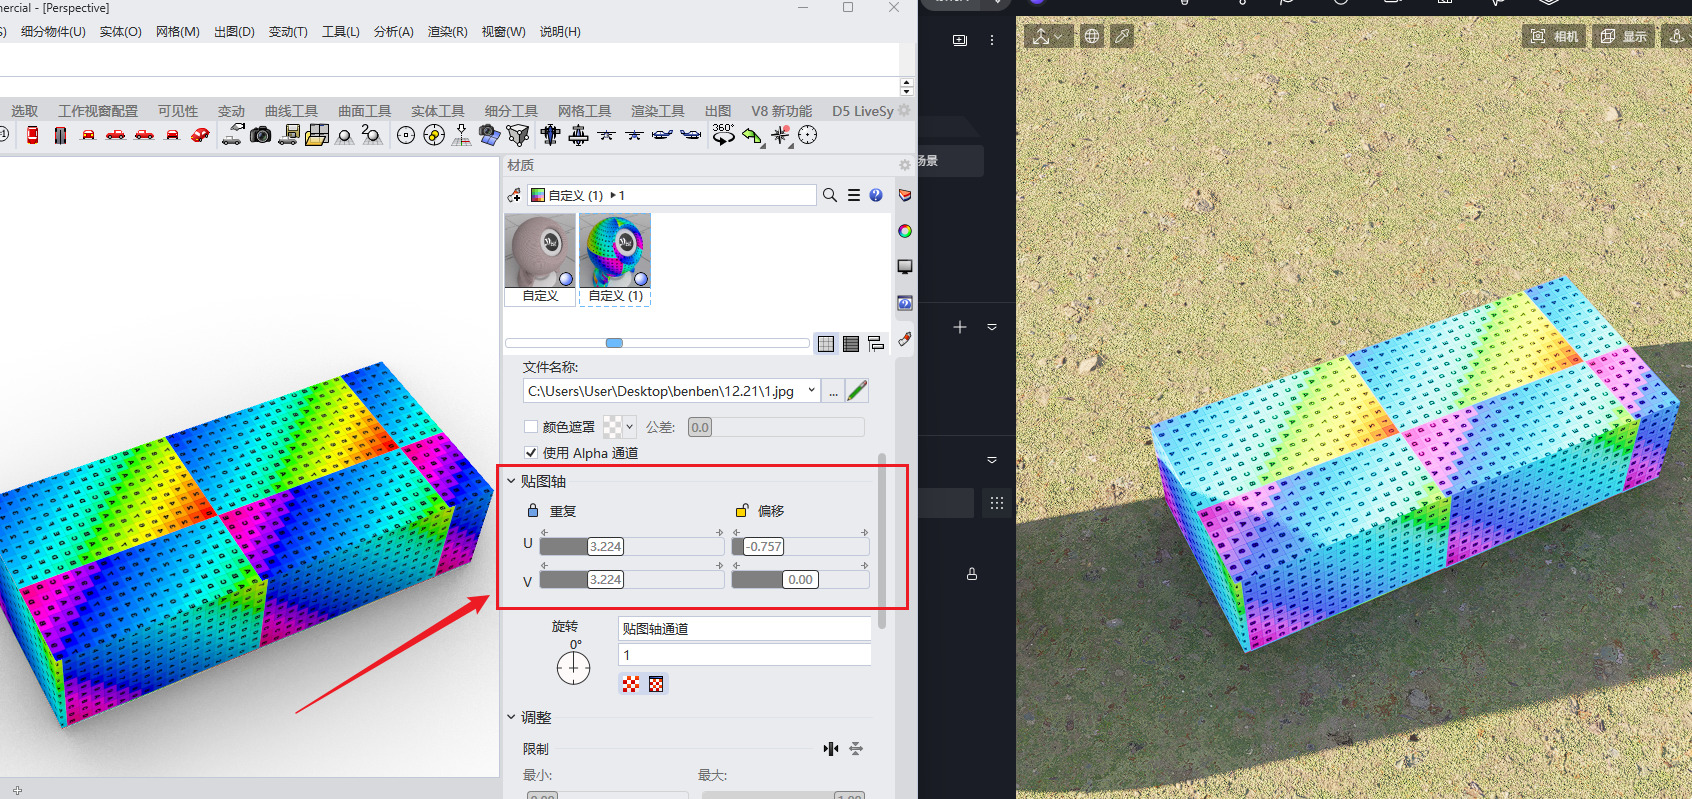Click the create new material icon
The width and height of the screenshot is (1692, 799).
click(x=514, y=196)
